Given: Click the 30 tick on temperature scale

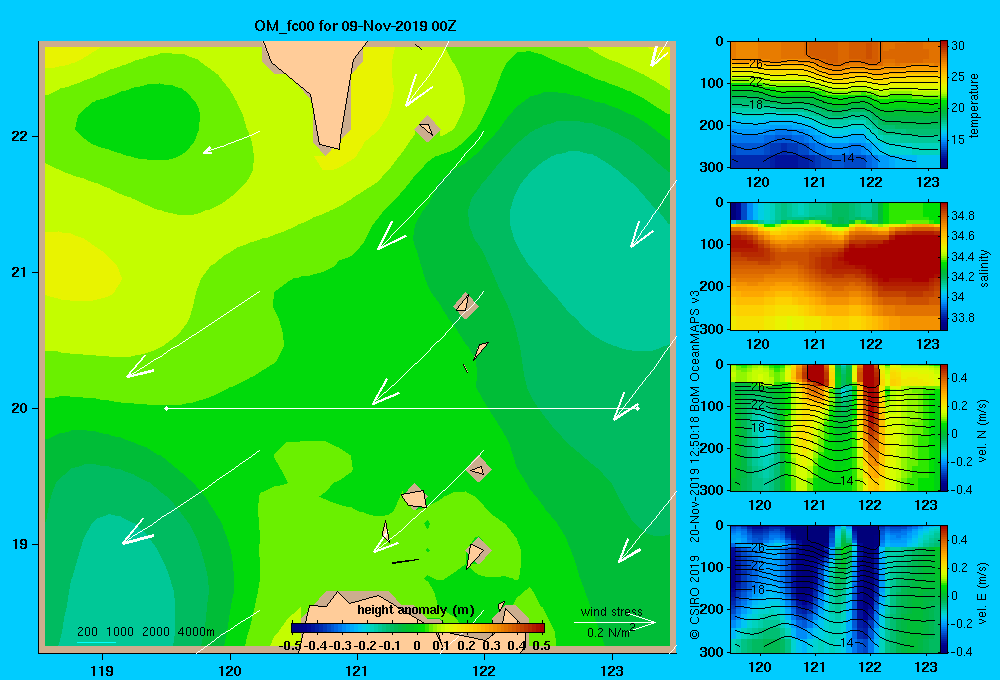Looking at the screenshot, I should coord(958,46).
